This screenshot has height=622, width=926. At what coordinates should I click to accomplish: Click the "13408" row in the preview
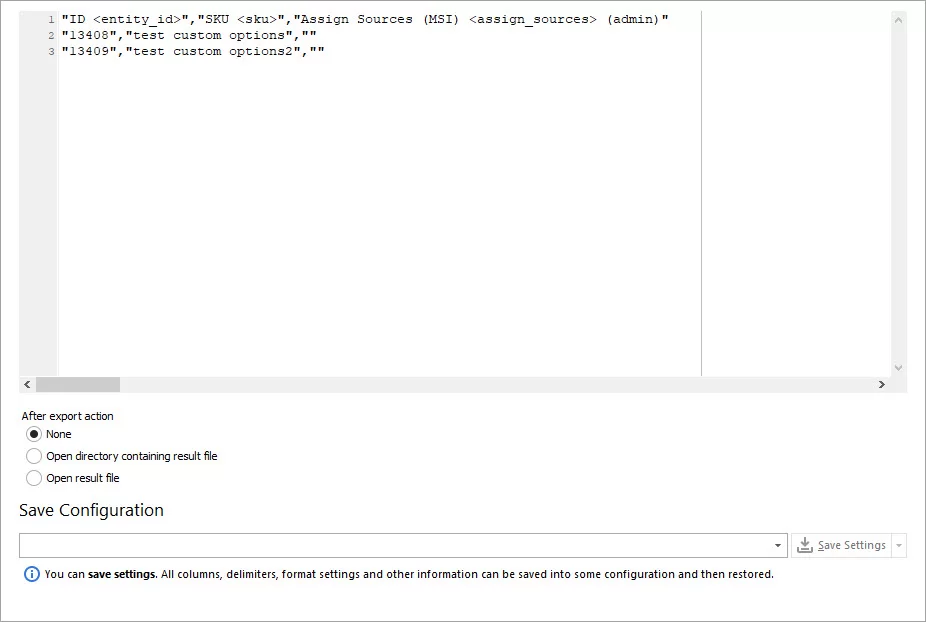tap(189, 35)
